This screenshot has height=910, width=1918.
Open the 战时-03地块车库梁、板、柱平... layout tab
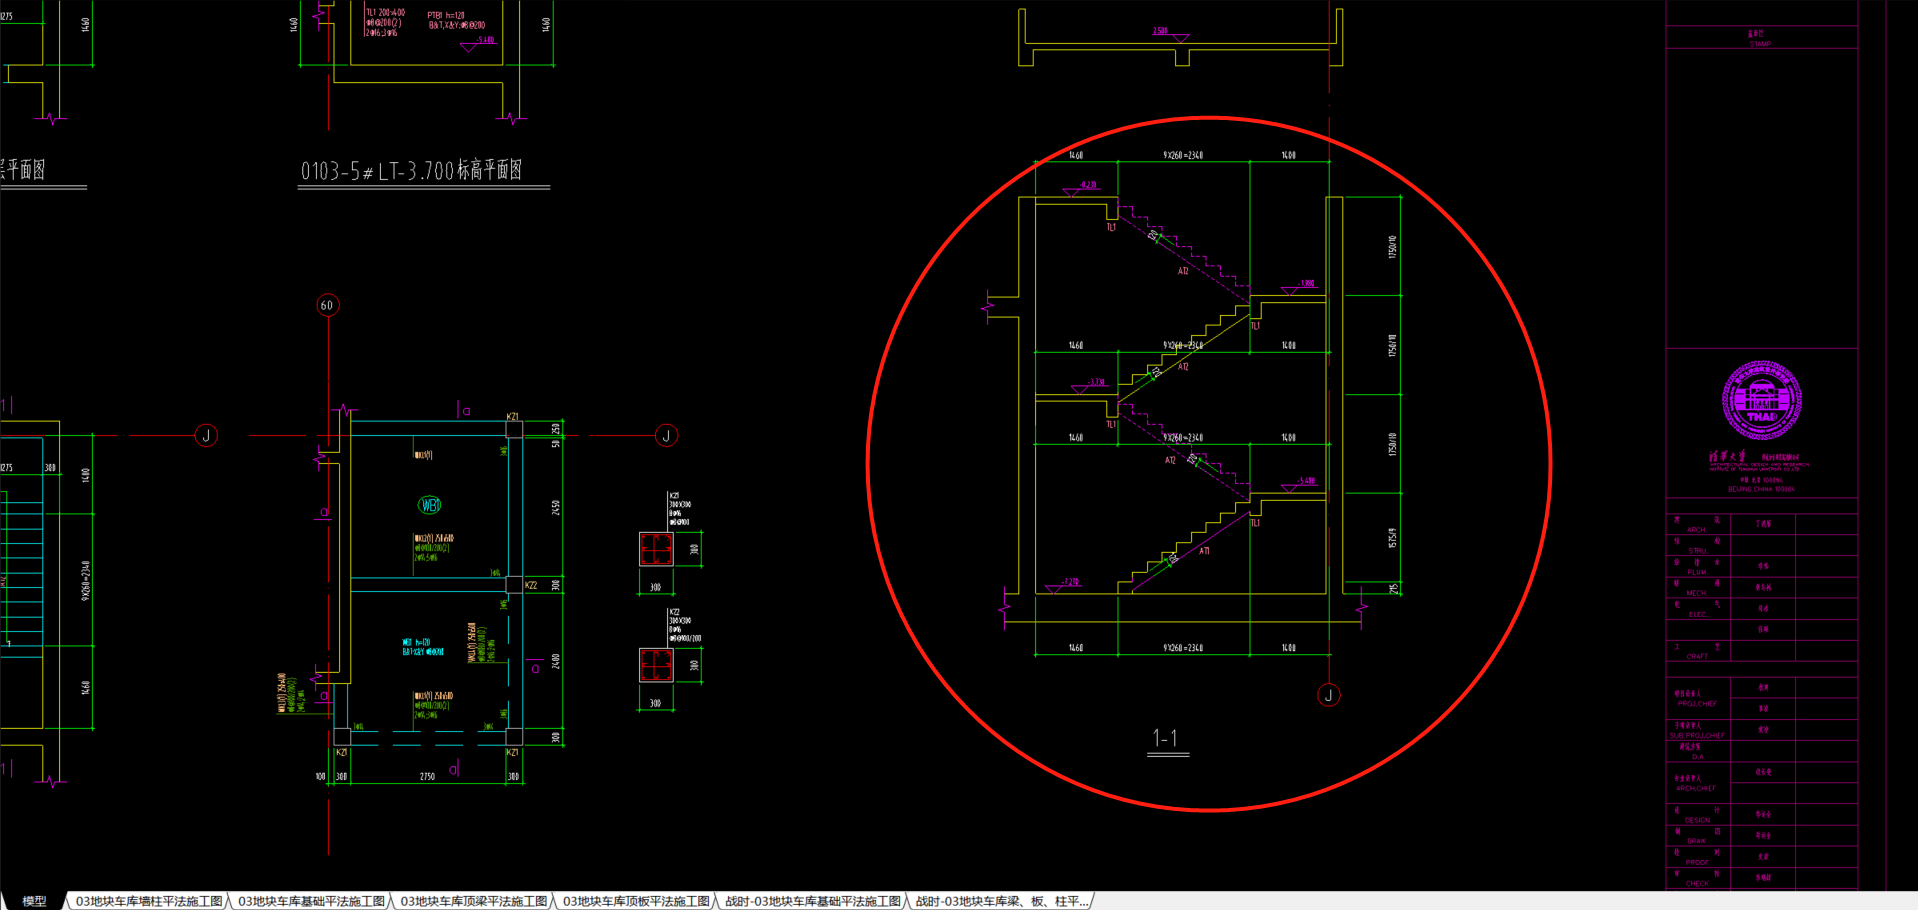(x=1002, y=901)
